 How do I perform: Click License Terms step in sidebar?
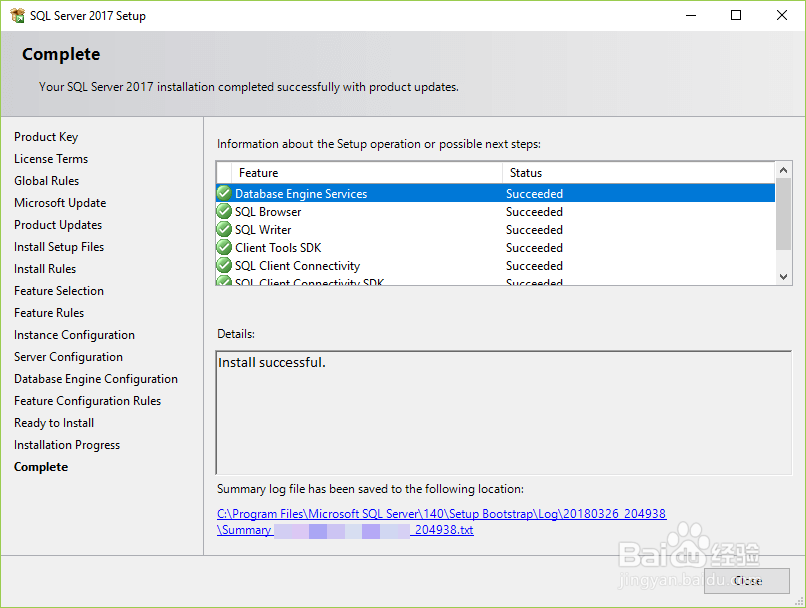tap(51, 159)
